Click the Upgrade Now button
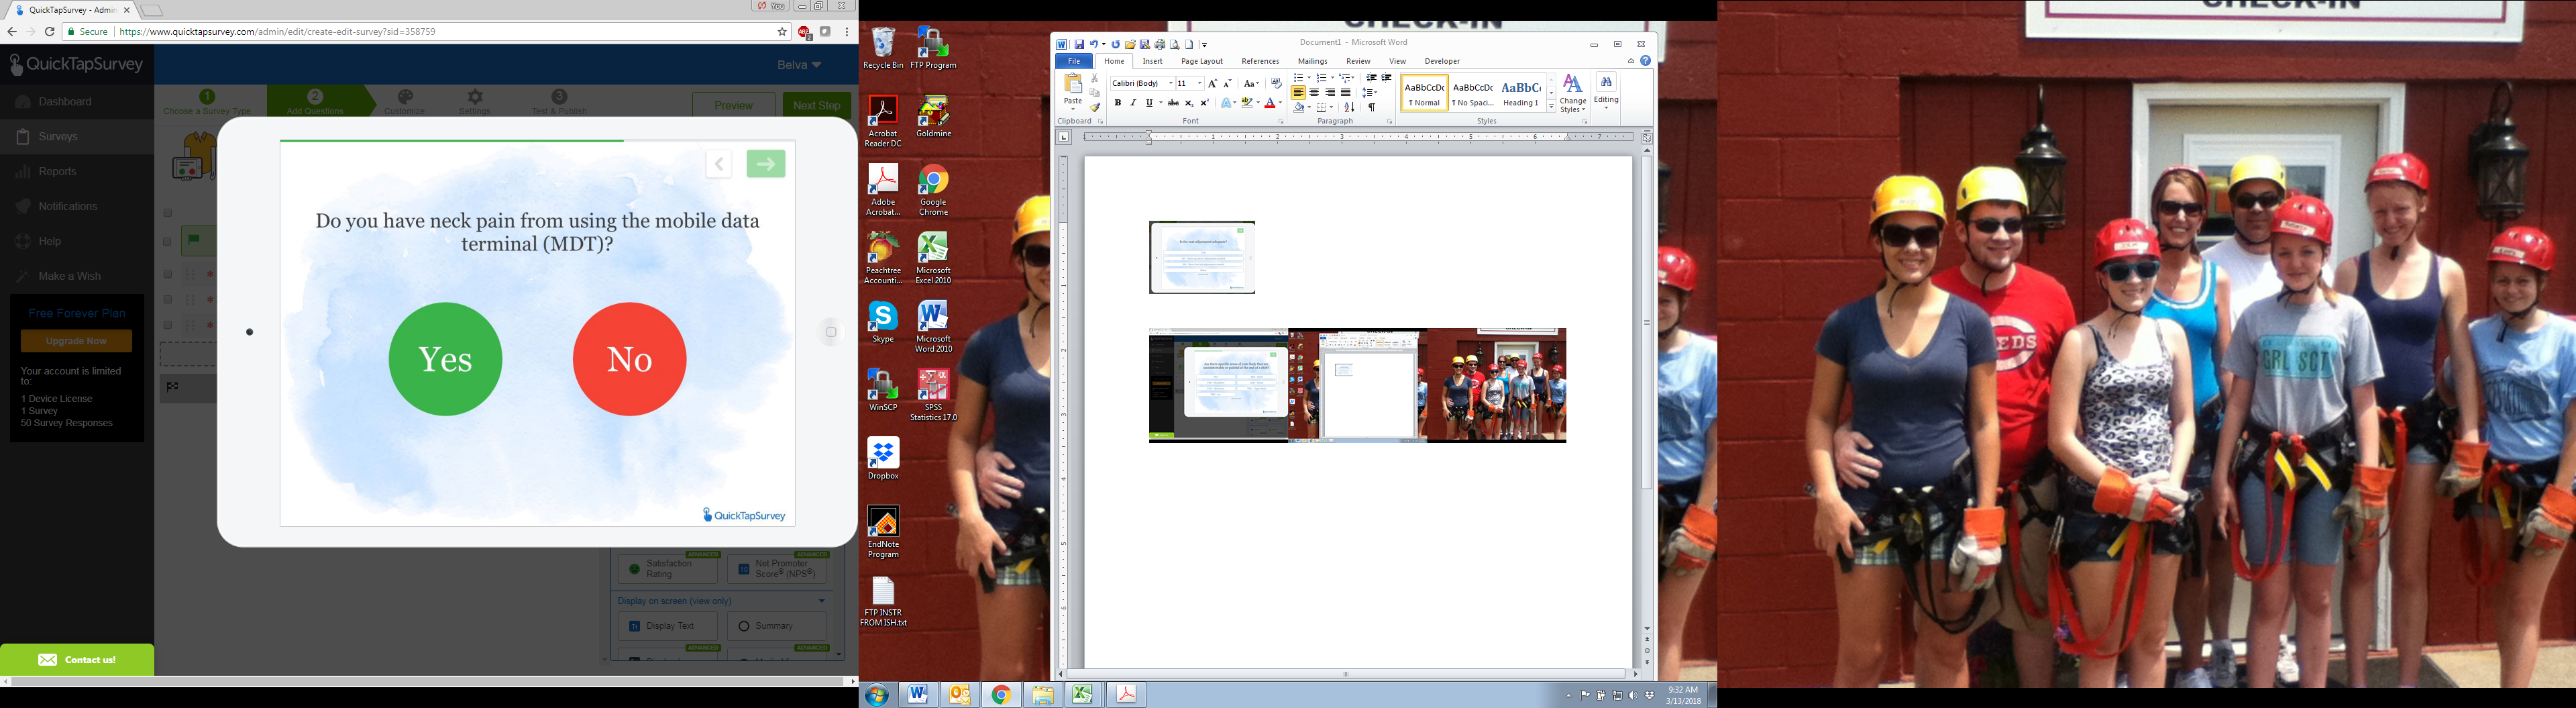The width and height of the screenshot is (2576, 708). click(76, 341)
